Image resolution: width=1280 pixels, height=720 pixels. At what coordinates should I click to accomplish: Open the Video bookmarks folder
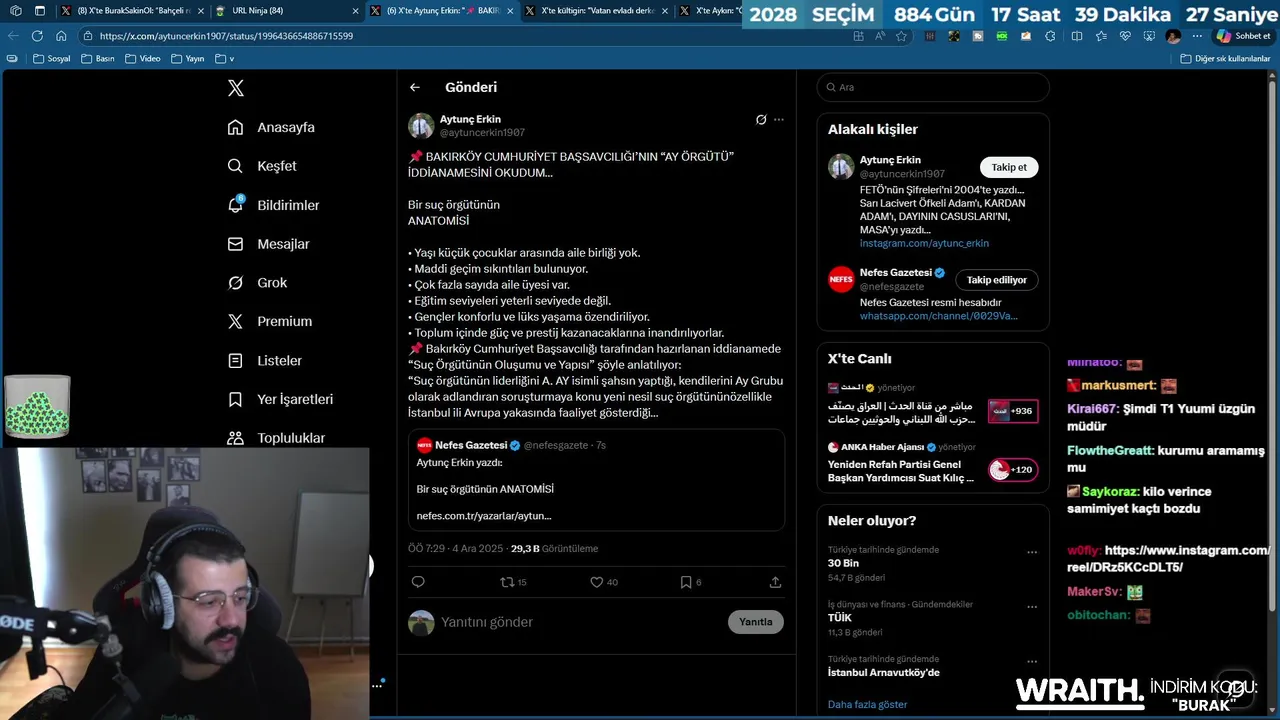point(142,59)
